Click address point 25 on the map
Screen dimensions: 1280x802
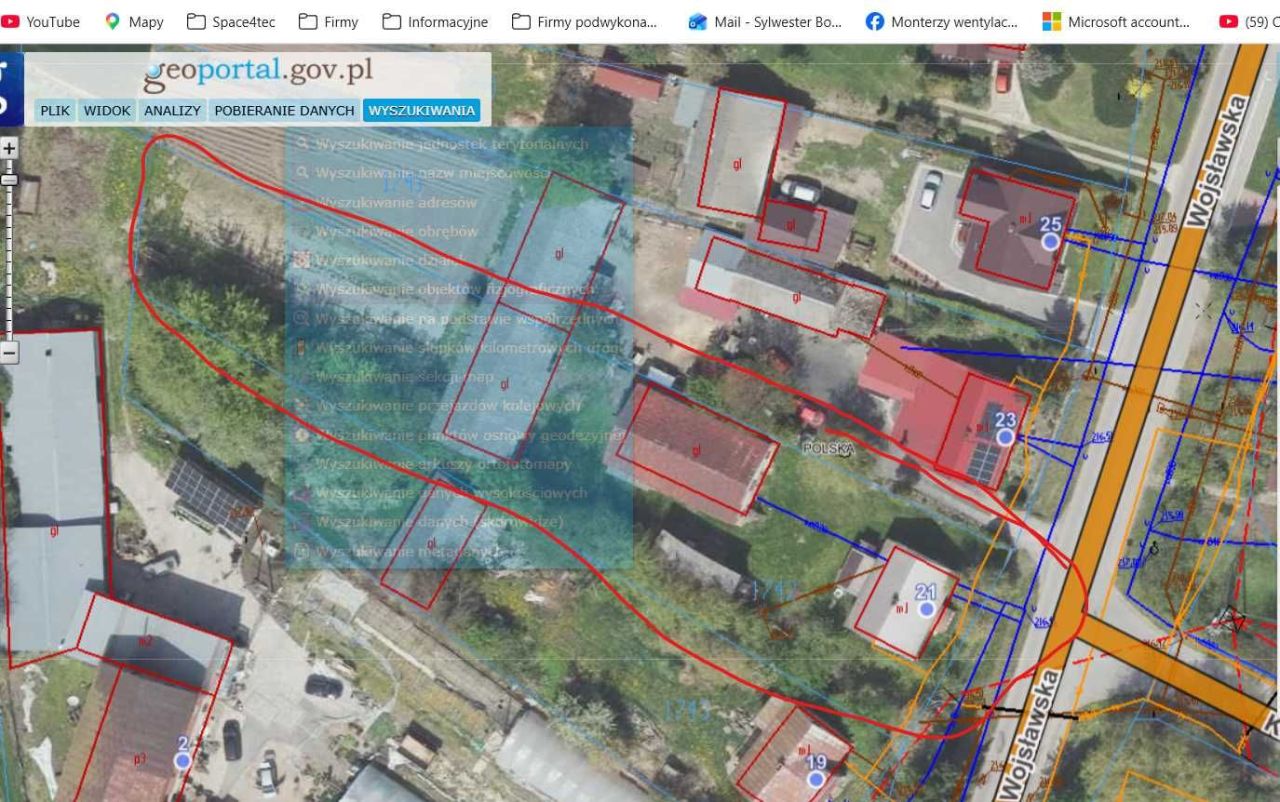click(x=1050, y=241)
